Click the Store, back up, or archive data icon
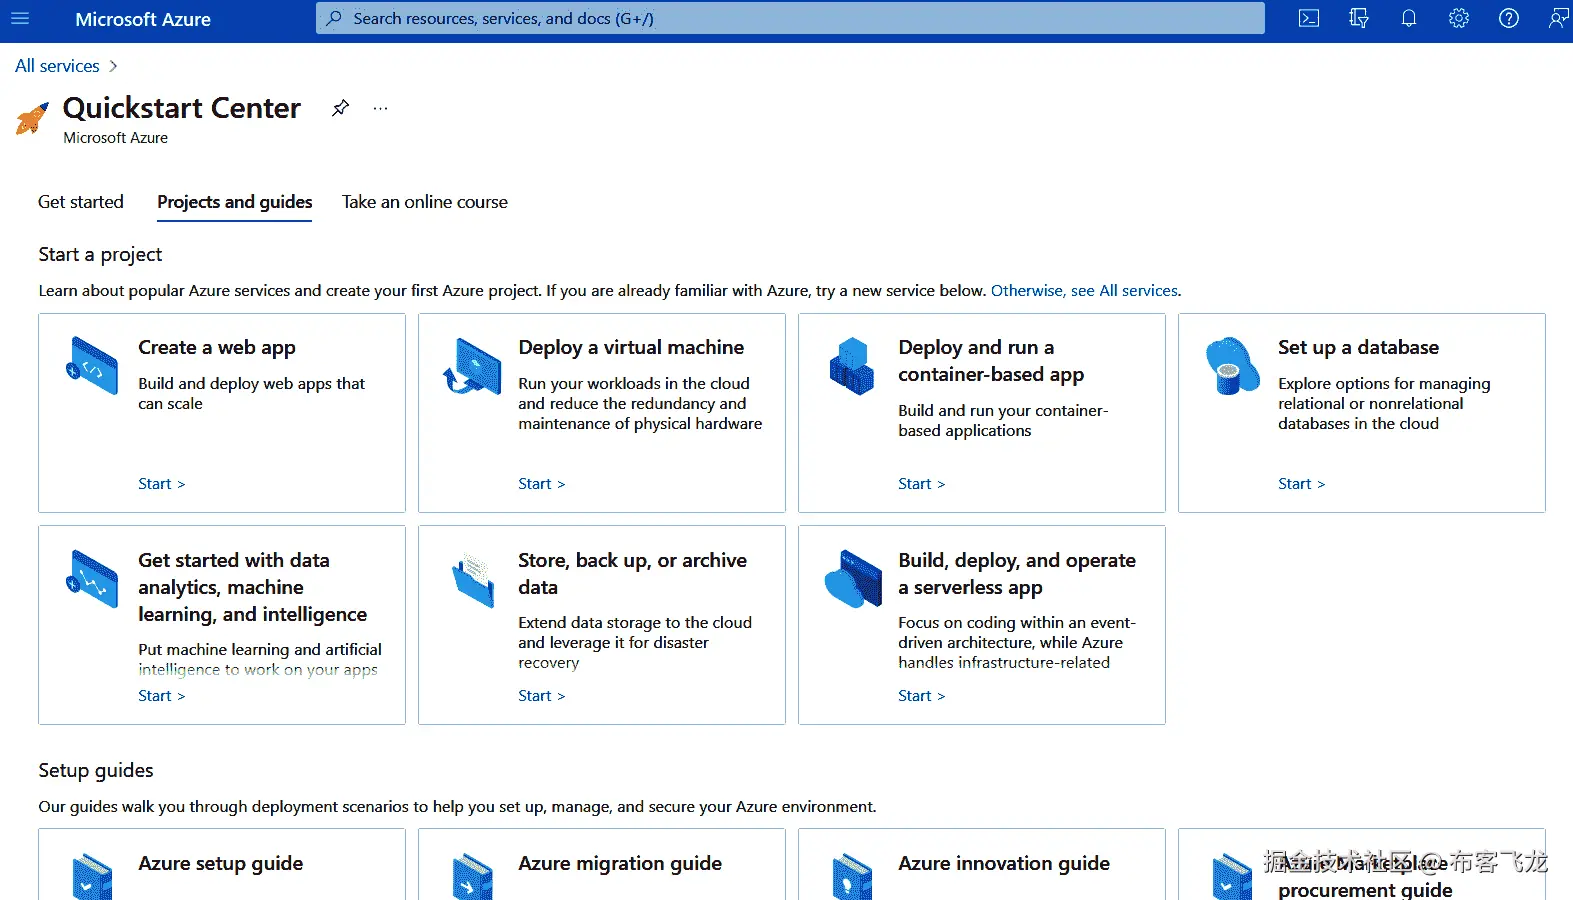 pos(474,581)
